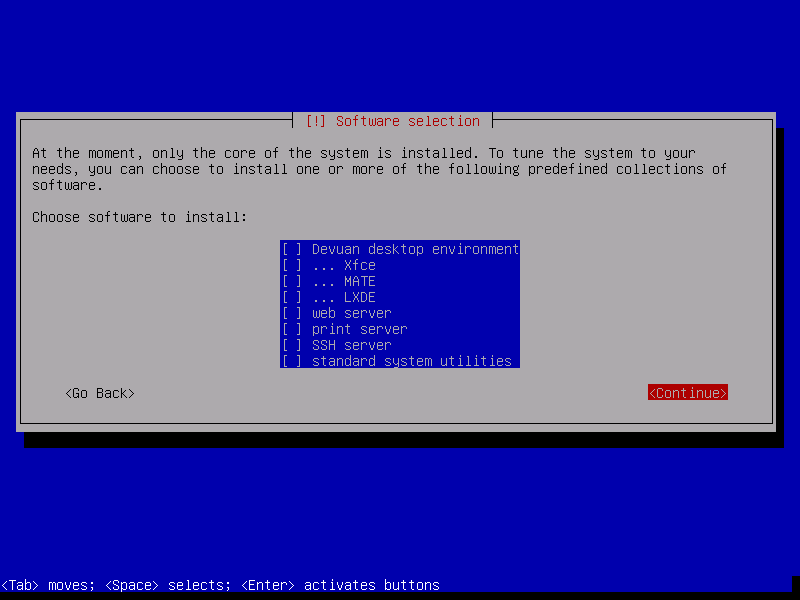800x600 pixels.
Task: Click the Go Back button
Action: point(99,393)
